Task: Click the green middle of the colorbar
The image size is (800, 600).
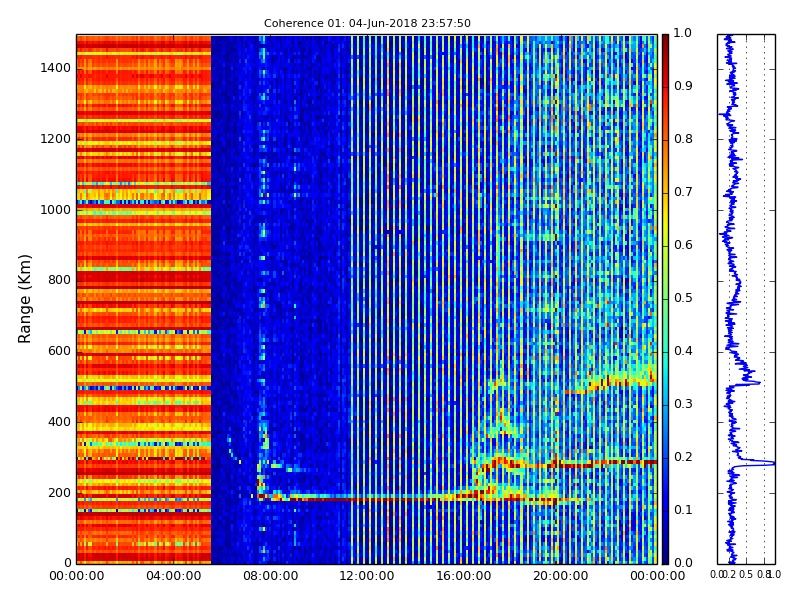Action: pos(665,299)
